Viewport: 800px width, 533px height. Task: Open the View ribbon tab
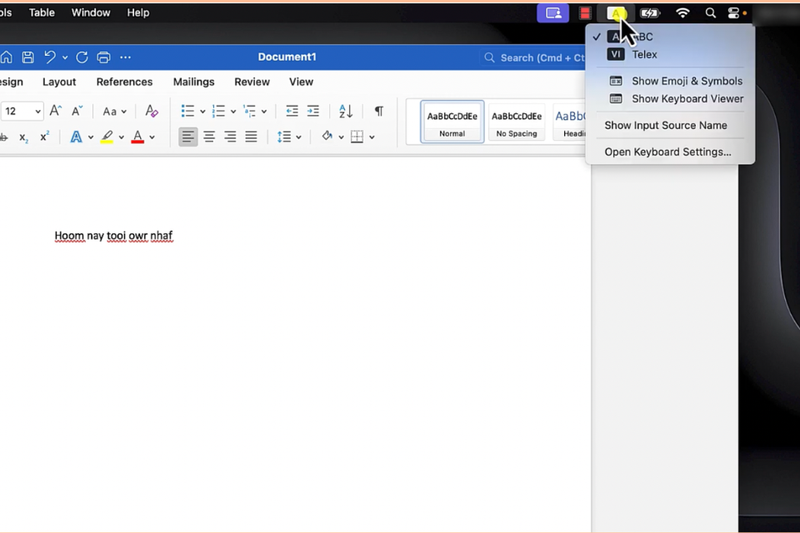301,82
